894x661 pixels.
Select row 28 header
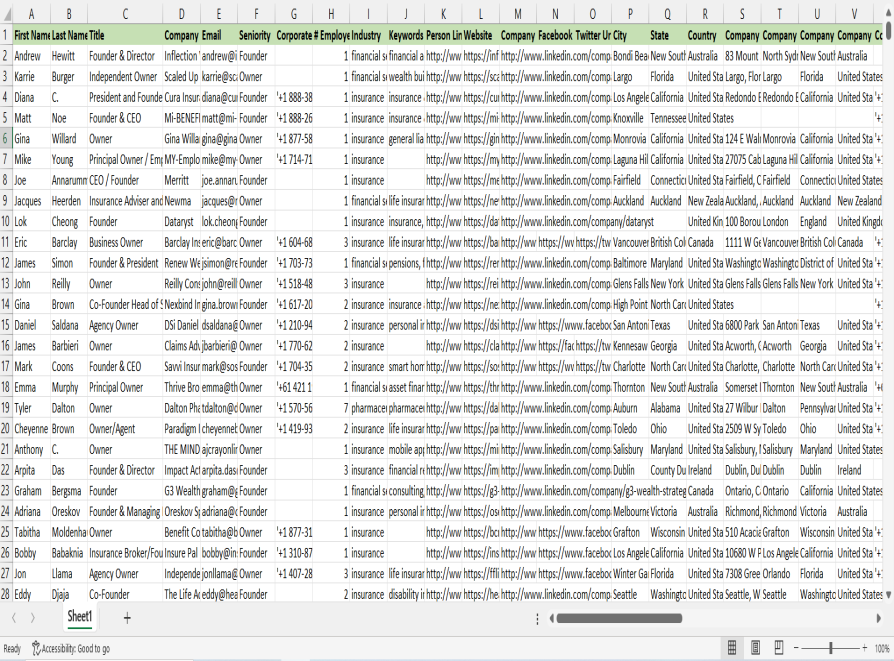(6, 594)
